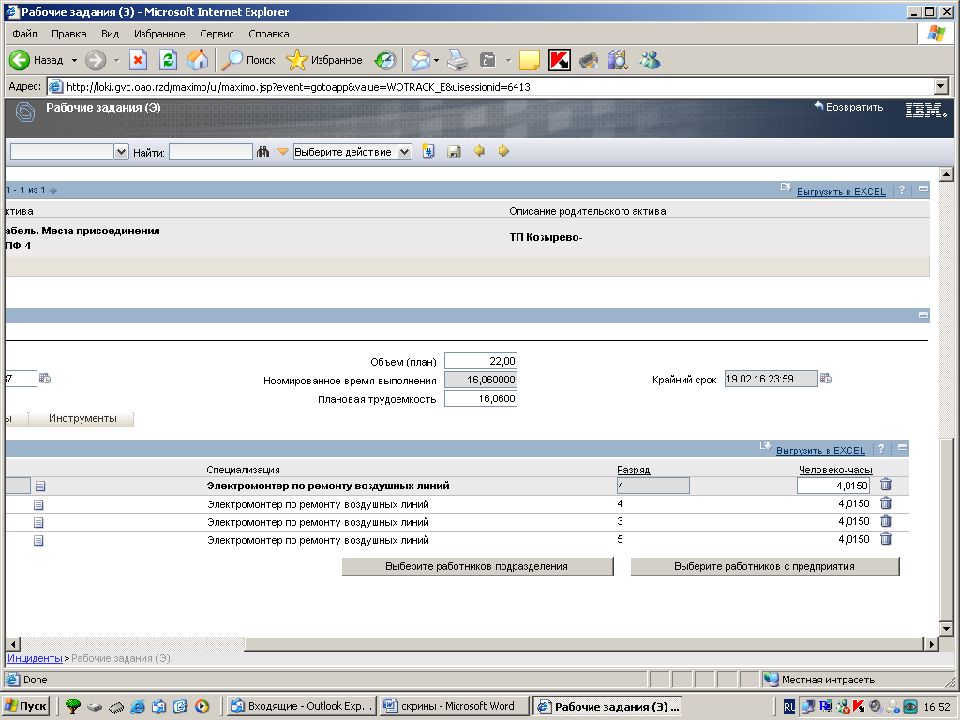
Task: Go to the Home page icon
Action: click(197, 60)
